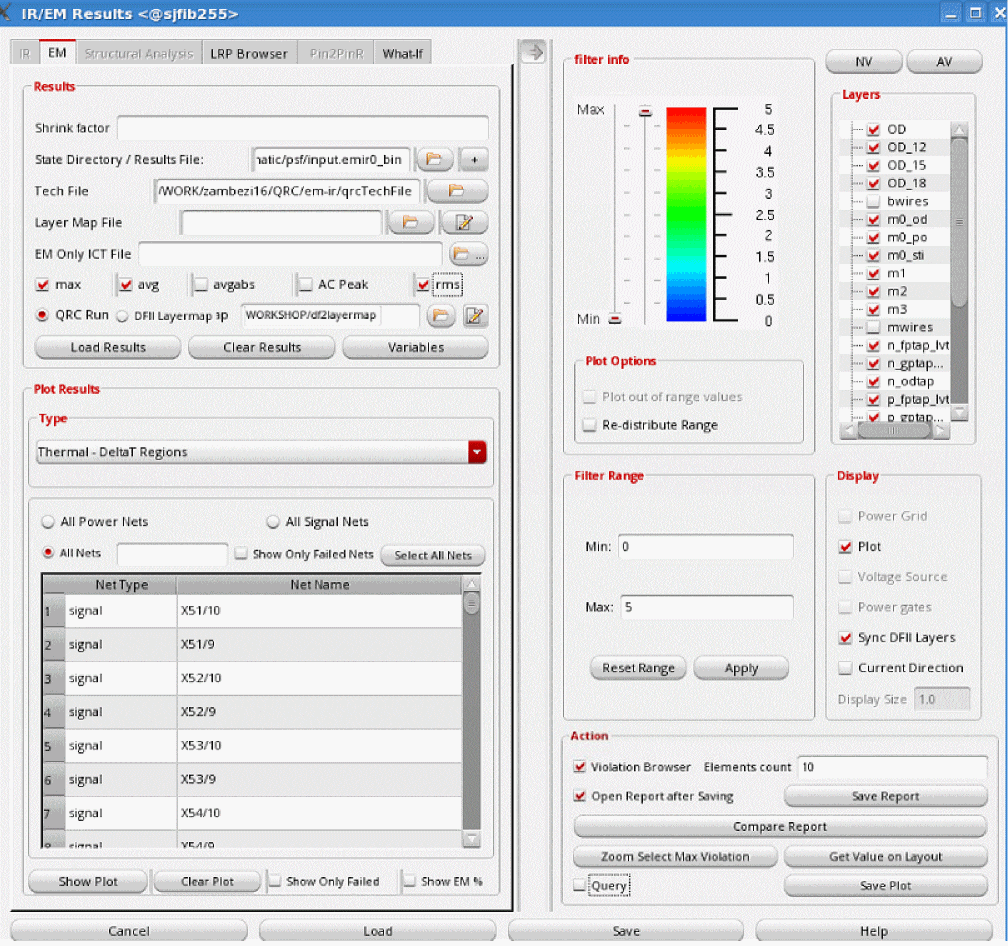Enable the avgabs checkbox

tap(201, 285)
